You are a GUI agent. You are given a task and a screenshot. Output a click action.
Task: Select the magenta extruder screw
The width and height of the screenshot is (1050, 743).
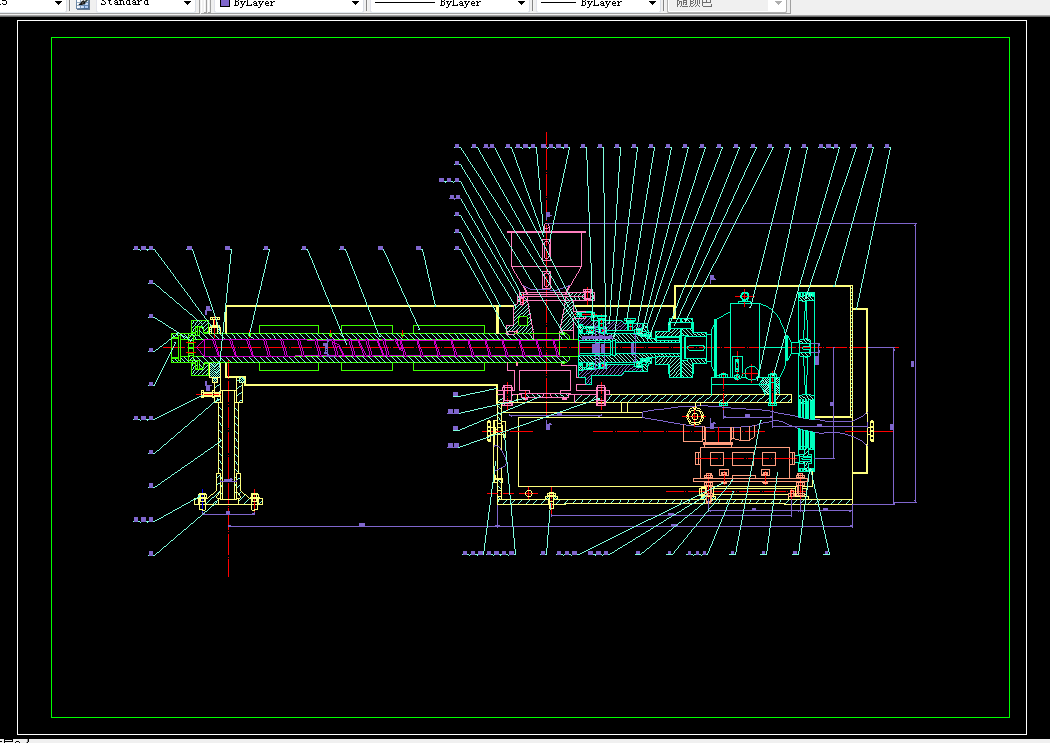click(x=382, y=348)
